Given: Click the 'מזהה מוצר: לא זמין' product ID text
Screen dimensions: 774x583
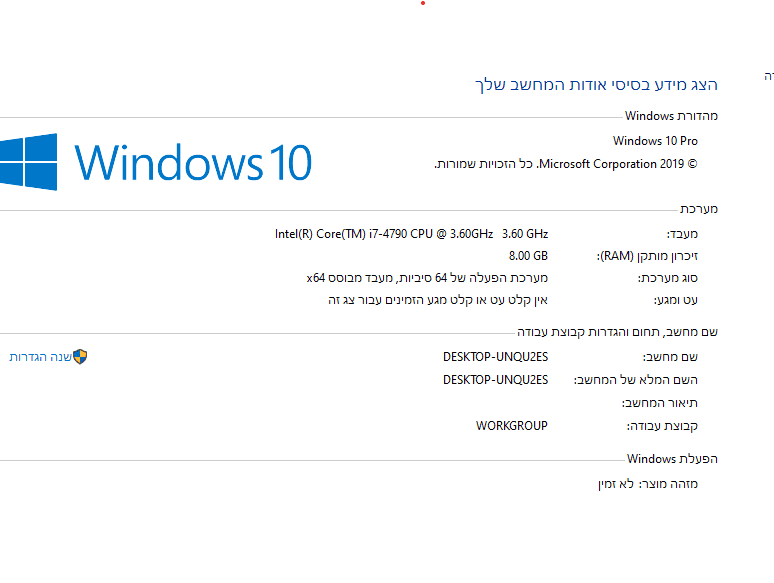Looking at the screenshot, I should [x=648, y=484].
